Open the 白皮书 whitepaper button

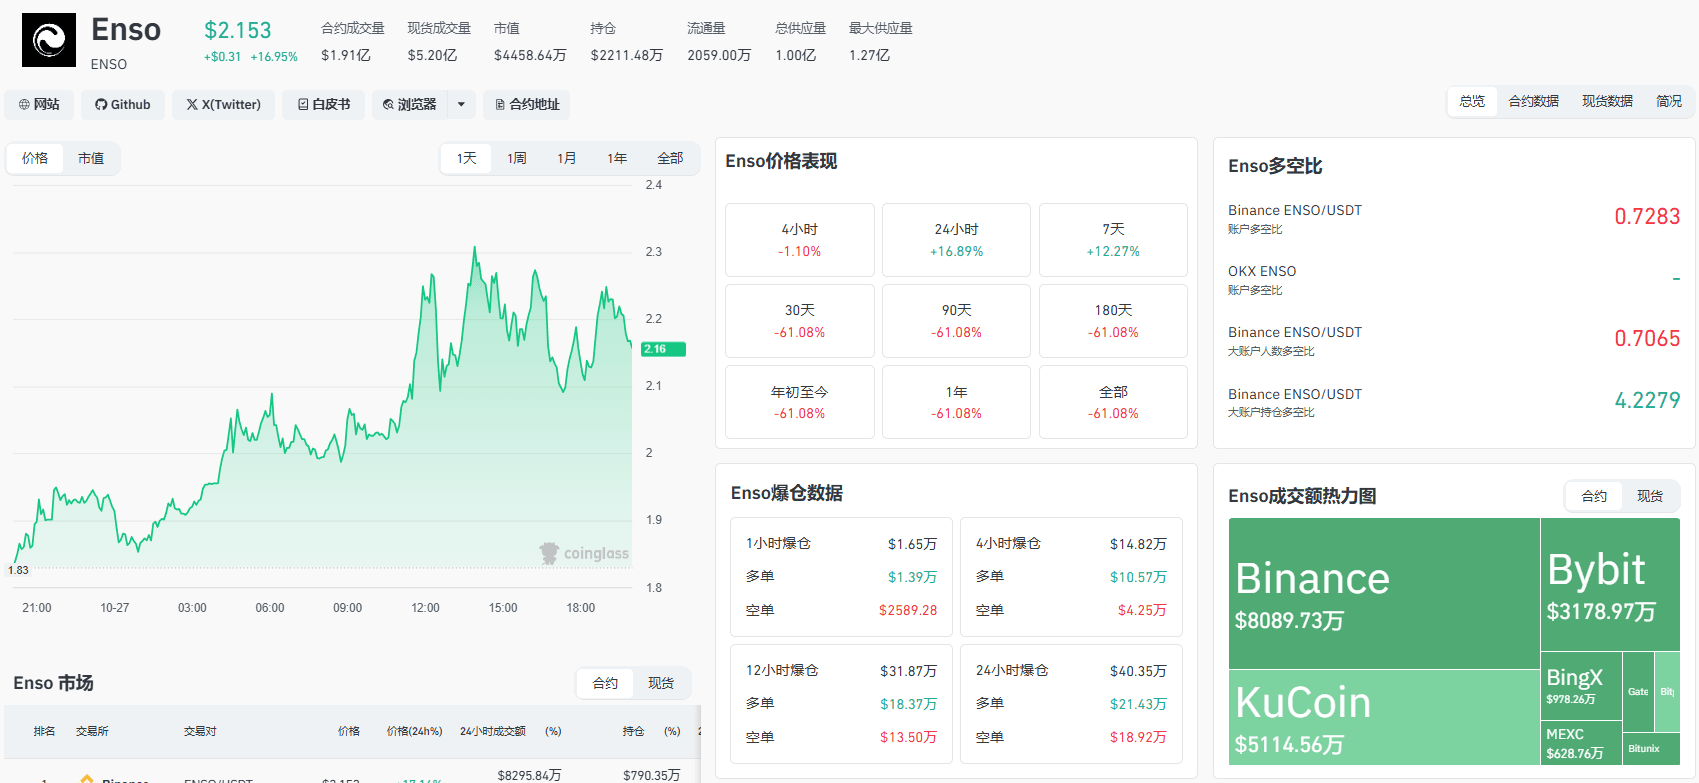click(324, 104)
